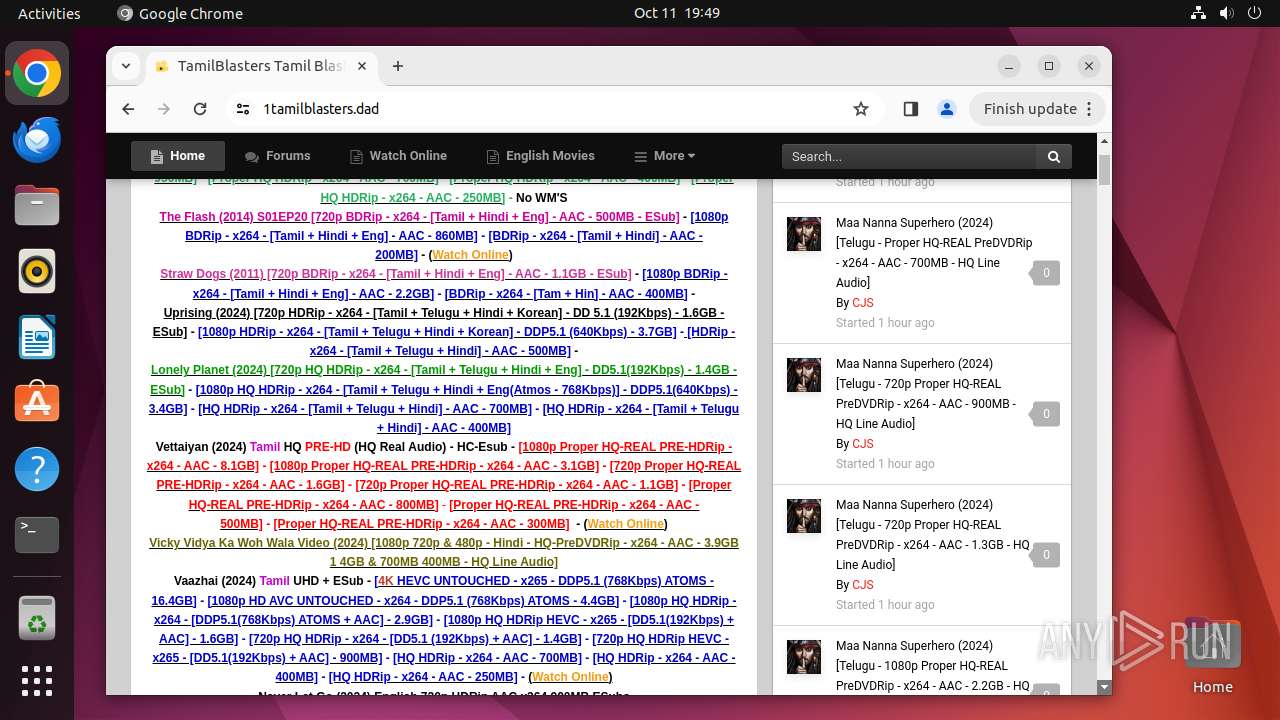Launch Terminal from the dock
1280x720 pixels.
click(x=37, y=535)
